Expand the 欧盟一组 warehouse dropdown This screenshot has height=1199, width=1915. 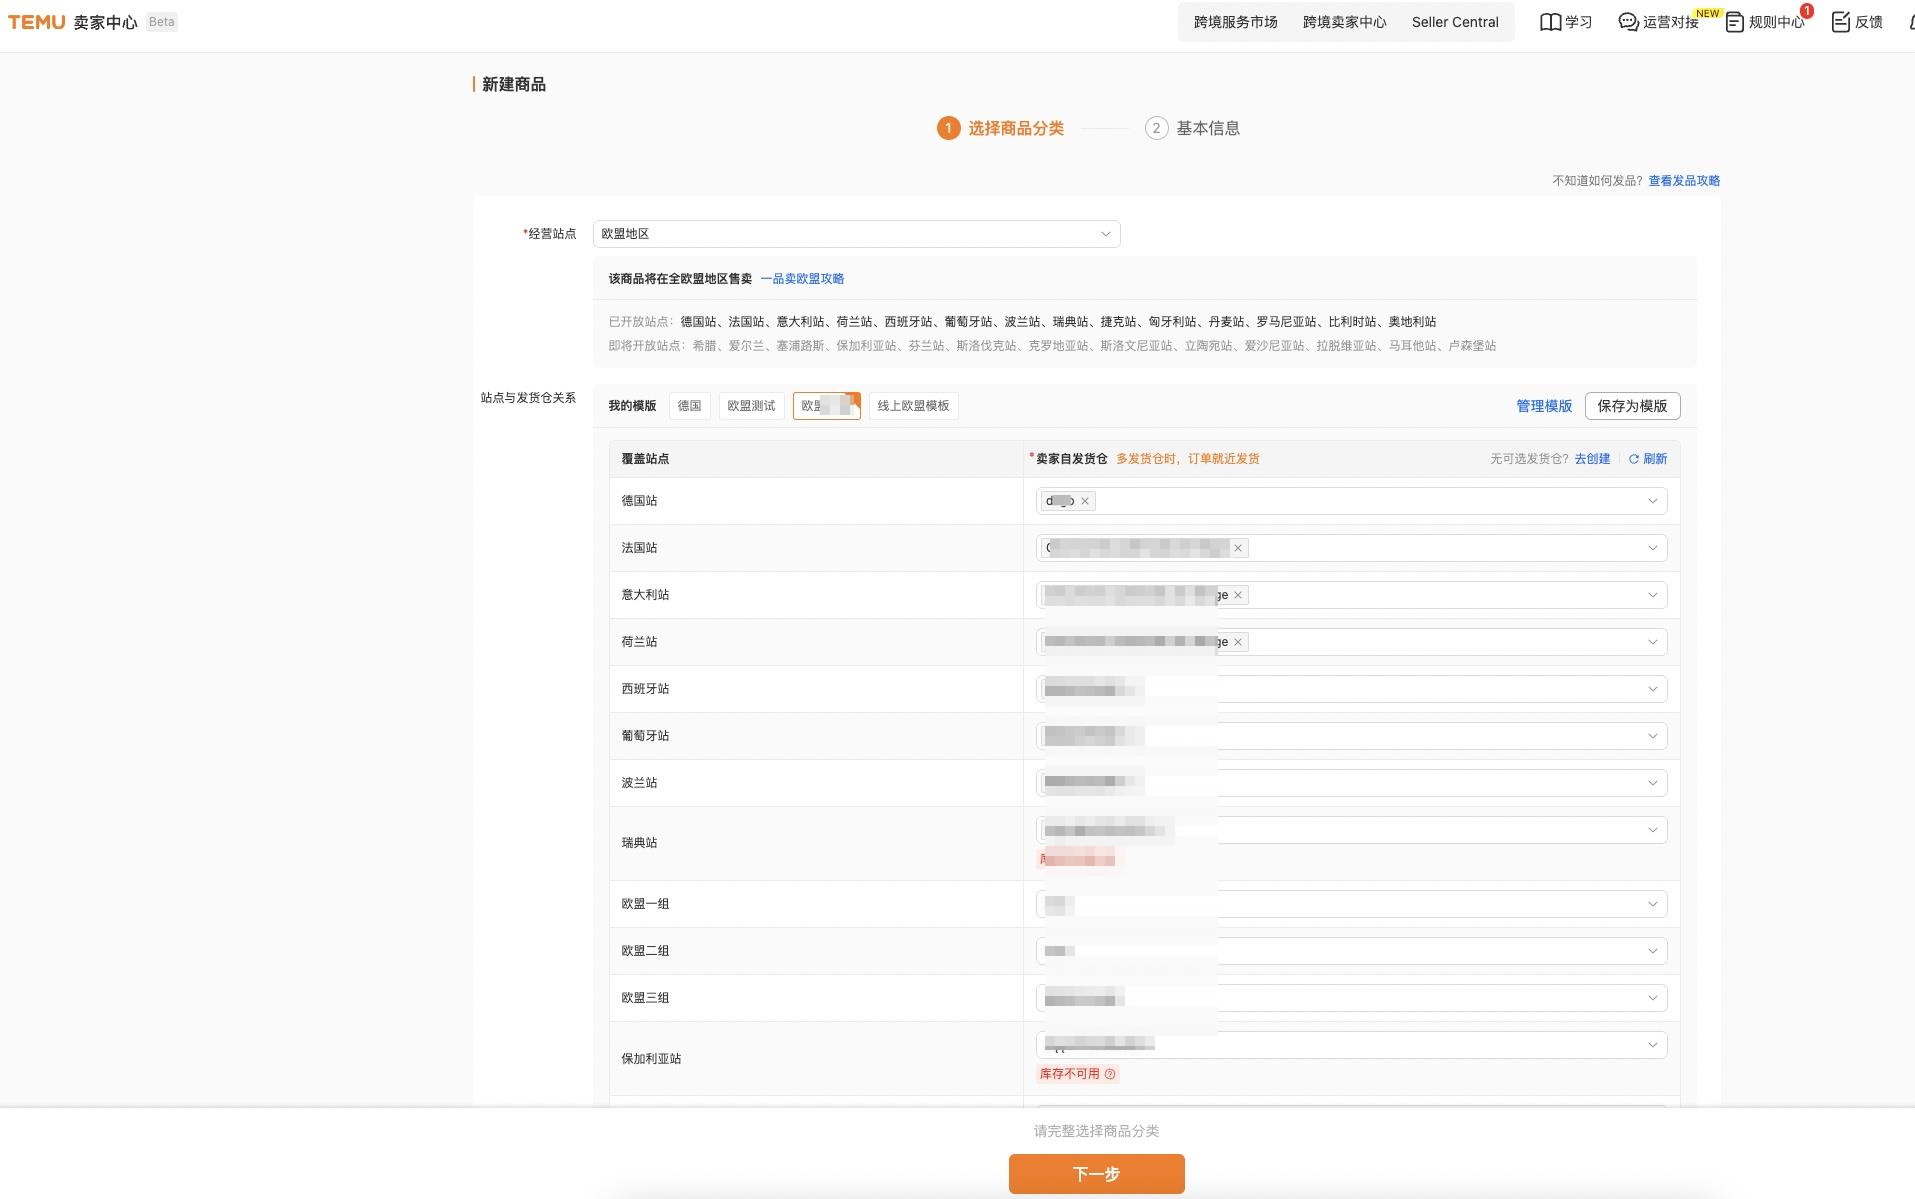[x=1652, y=904]
